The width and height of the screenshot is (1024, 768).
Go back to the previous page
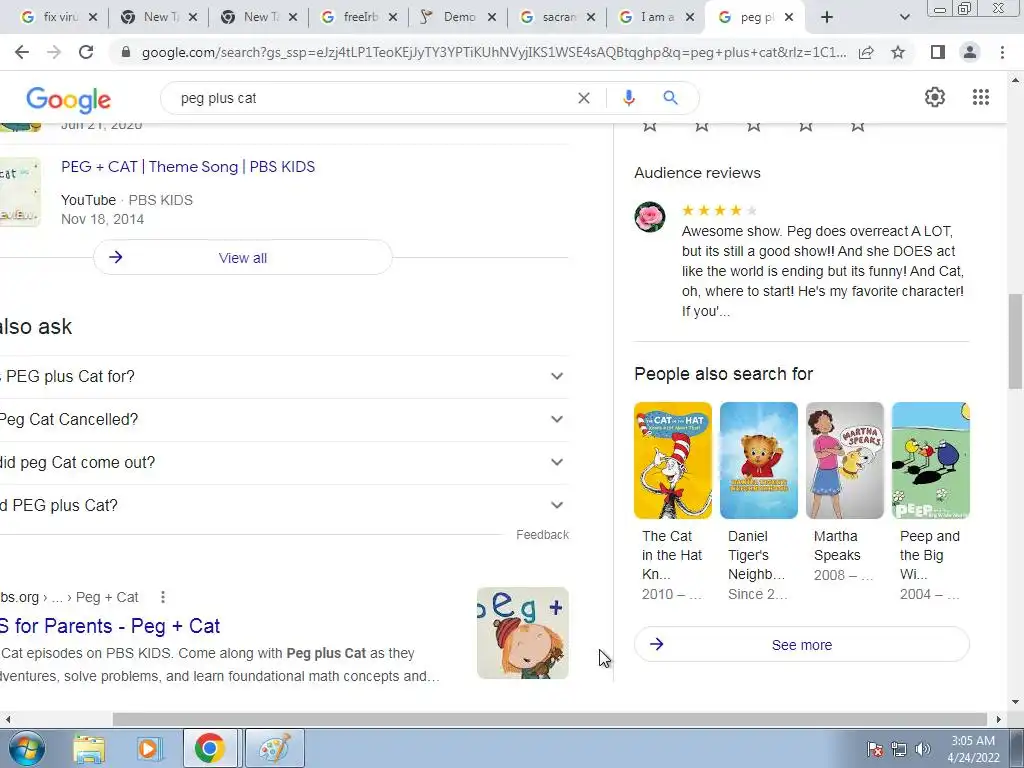pyautogui.click(x=22, y=52)
